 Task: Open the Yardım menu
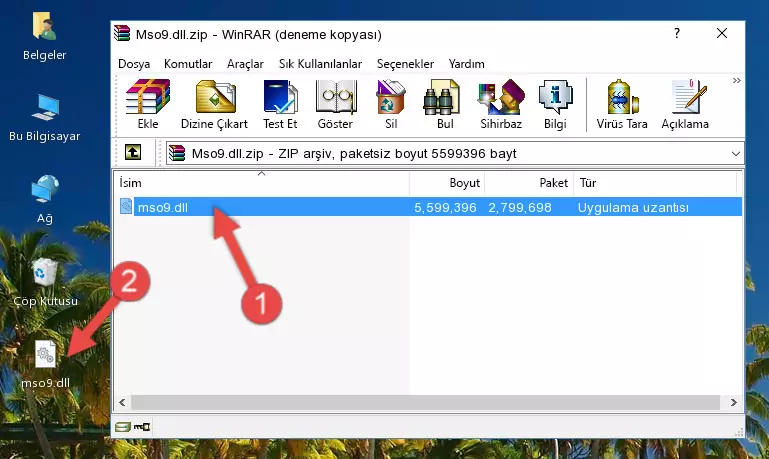point(466,64)
